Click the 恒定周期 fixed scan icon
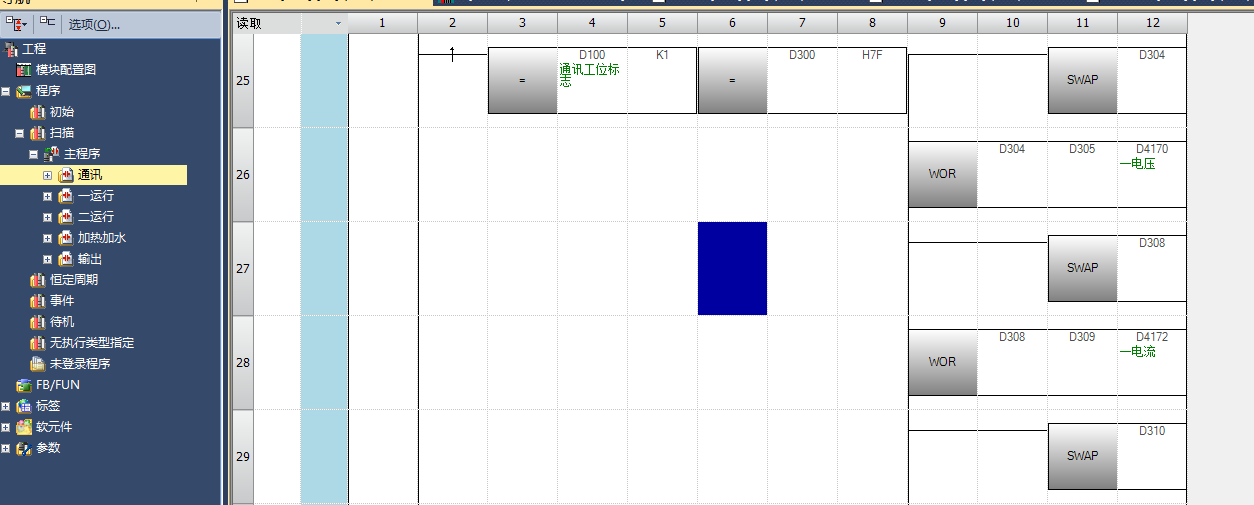Viewport: 1254px width, 505px height. 38,280
